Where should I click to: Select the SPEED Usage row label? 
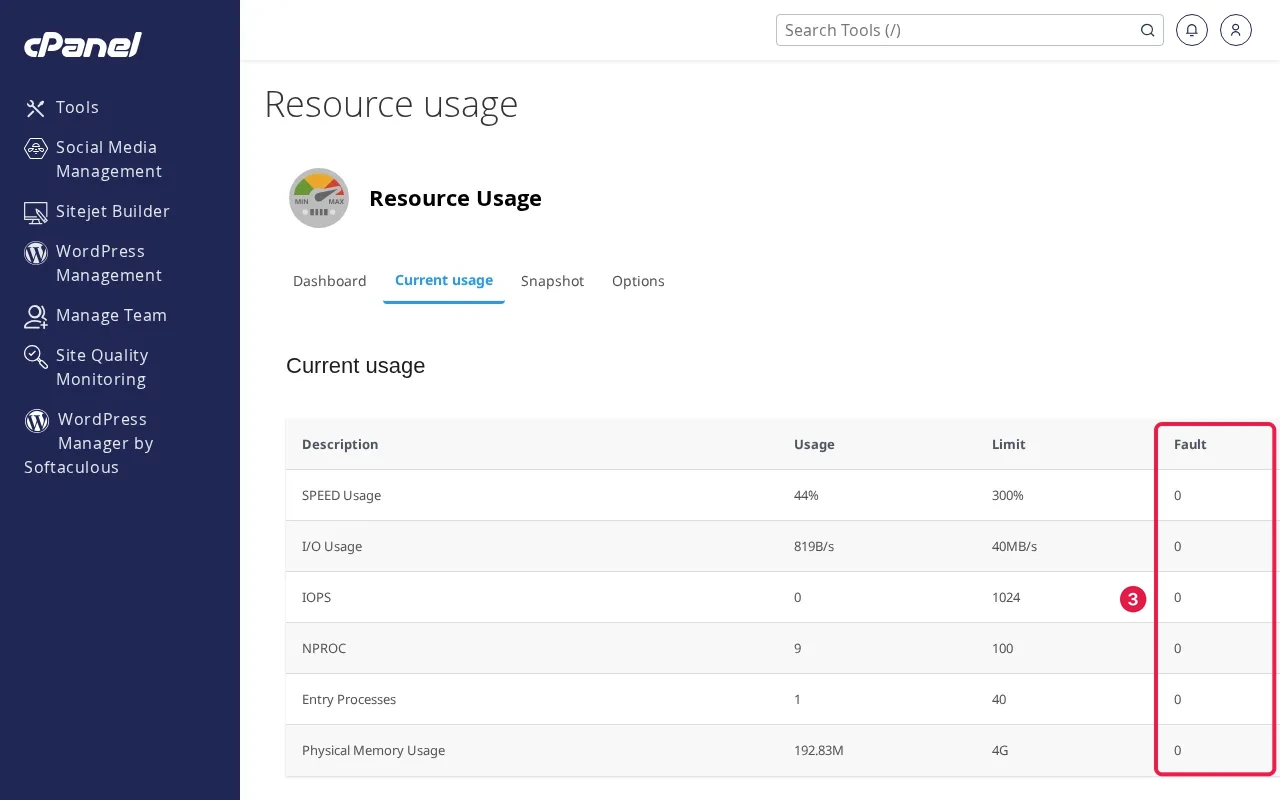pos(341,495)
